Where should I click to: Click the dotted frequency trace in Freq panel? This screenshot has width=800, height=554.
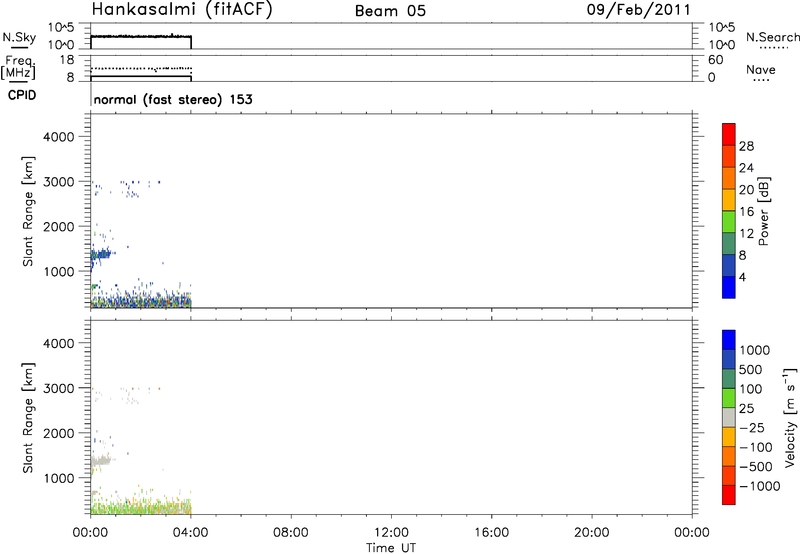141,68
